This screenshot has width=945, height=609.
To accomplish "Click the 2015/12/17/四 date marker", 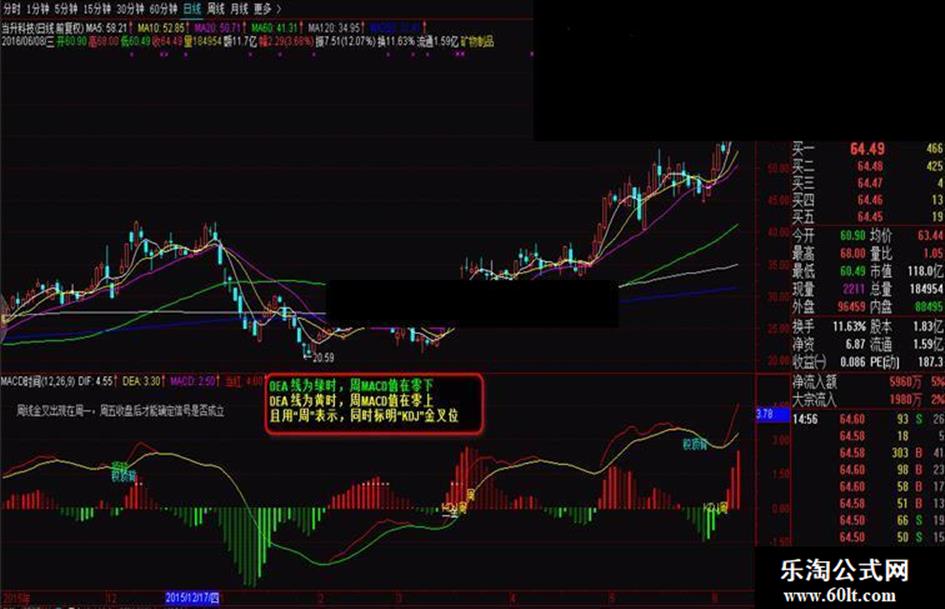I will (192, 598).
